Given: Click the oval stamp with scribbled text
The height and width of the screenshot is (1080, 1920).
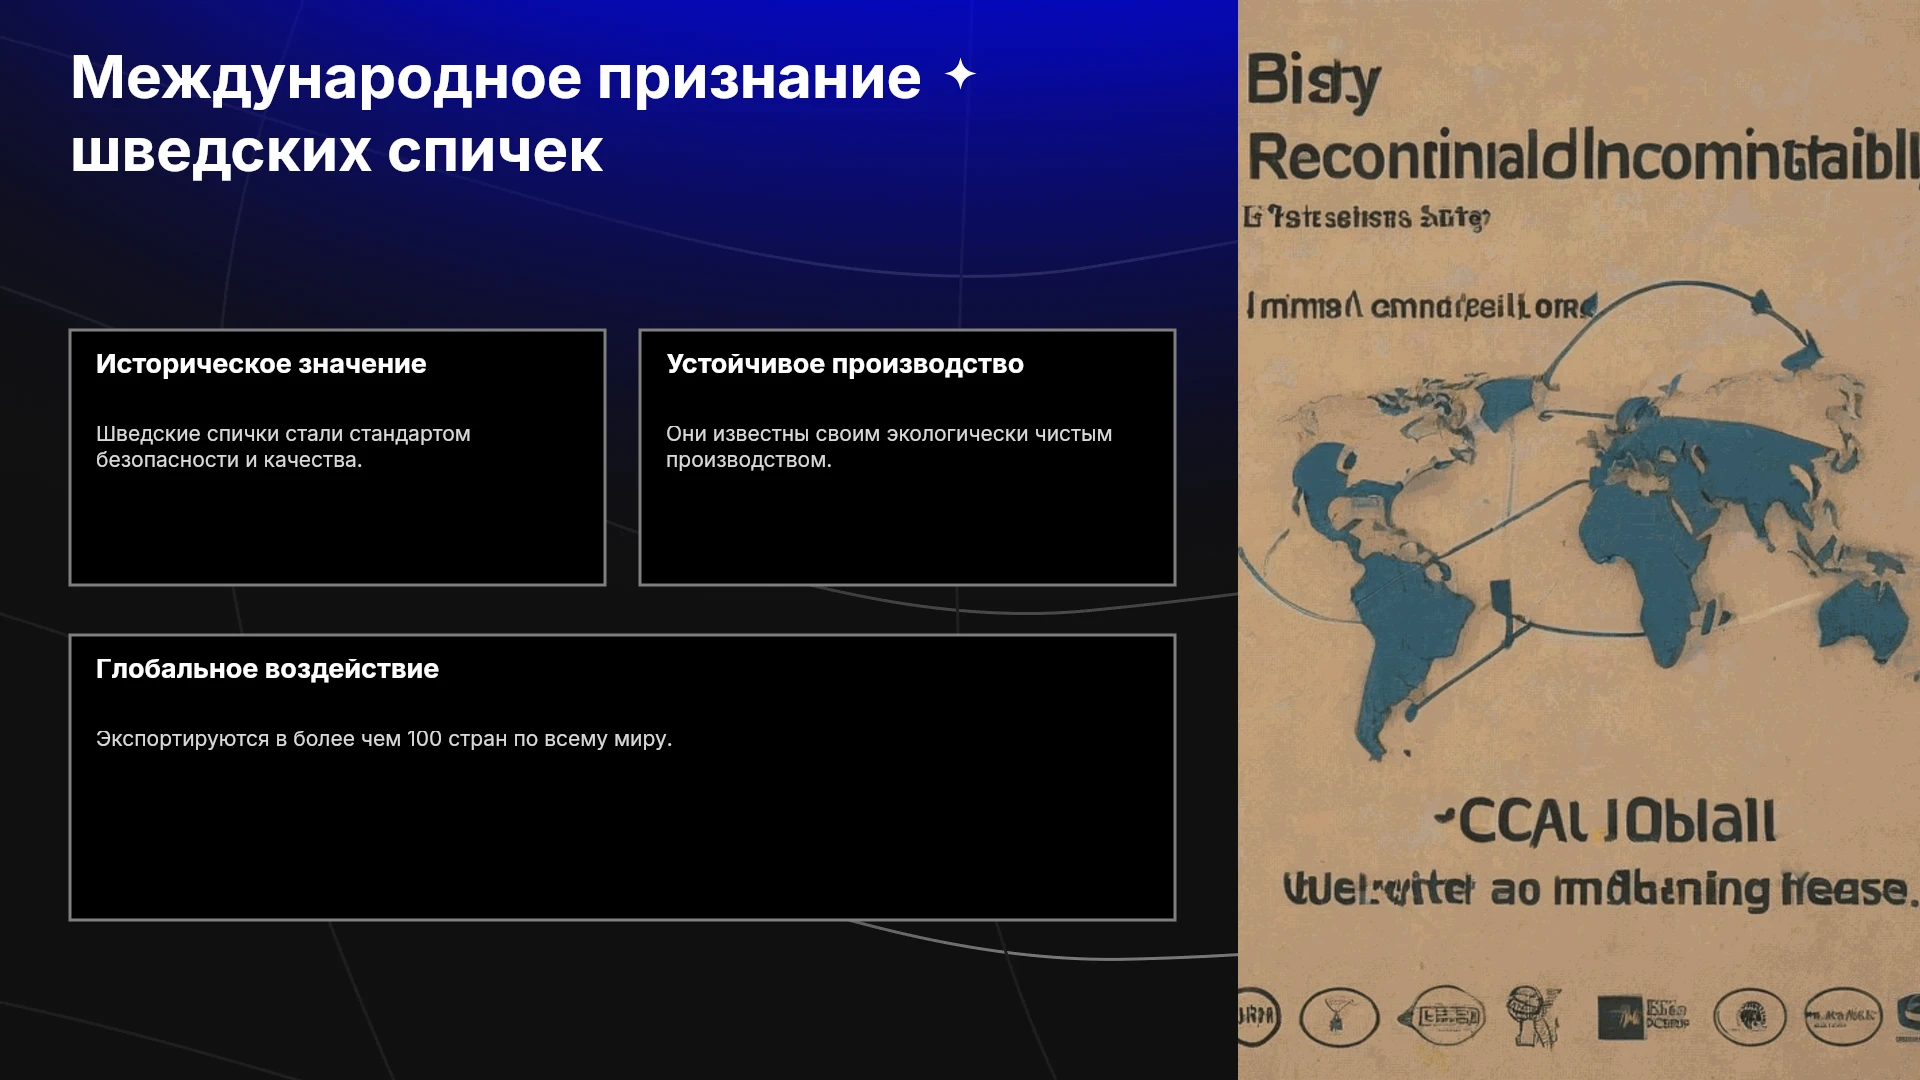Looking at the screenshot, I should click(x=1842, y=1017).
